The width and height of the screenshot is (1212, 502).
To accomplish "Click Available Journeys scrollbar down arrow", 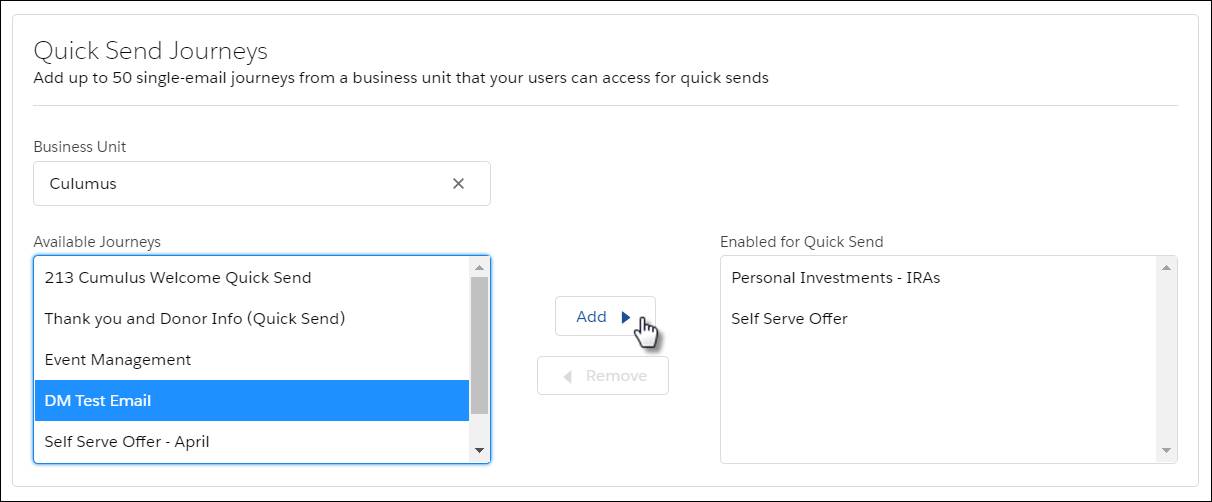I will tap(480, 451).
